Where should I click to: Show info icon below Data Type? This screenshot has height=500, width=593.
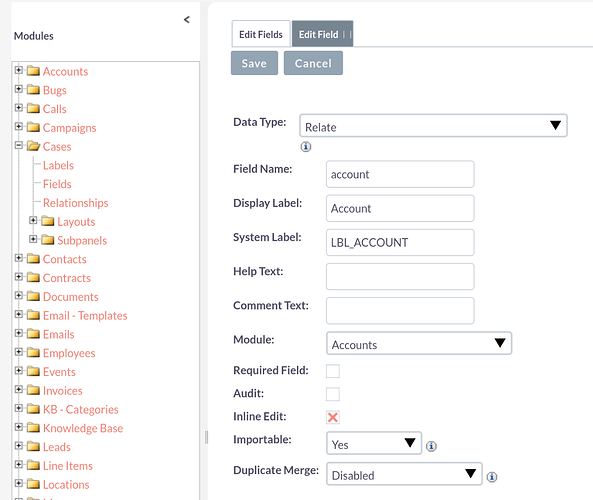[x=306, y=146]
